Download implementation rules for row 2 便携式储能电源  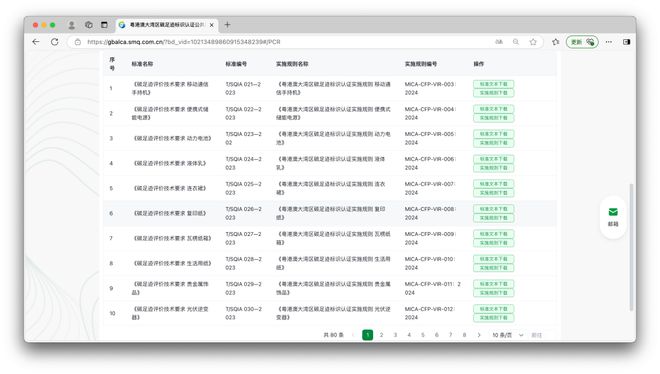coord(493,118)
